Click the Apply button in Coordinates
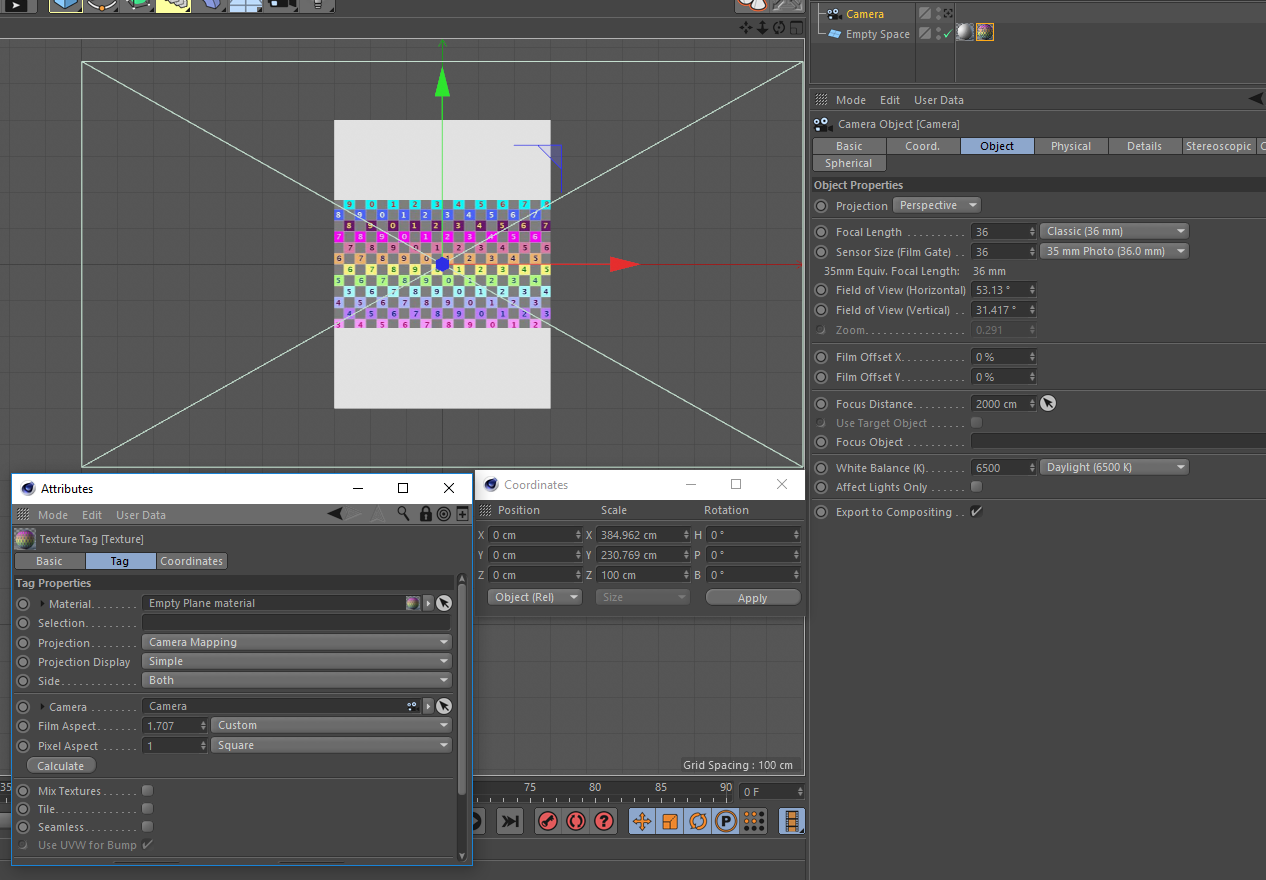1266x880 pixels. pos(752,598)
